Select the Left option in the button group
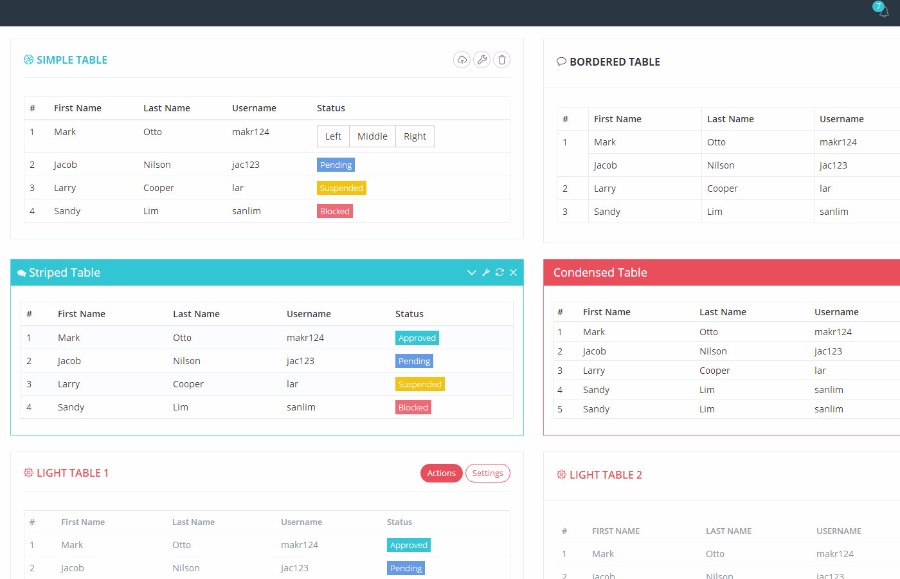Screen dimensions: 900x579 click(x=333, y=136)
